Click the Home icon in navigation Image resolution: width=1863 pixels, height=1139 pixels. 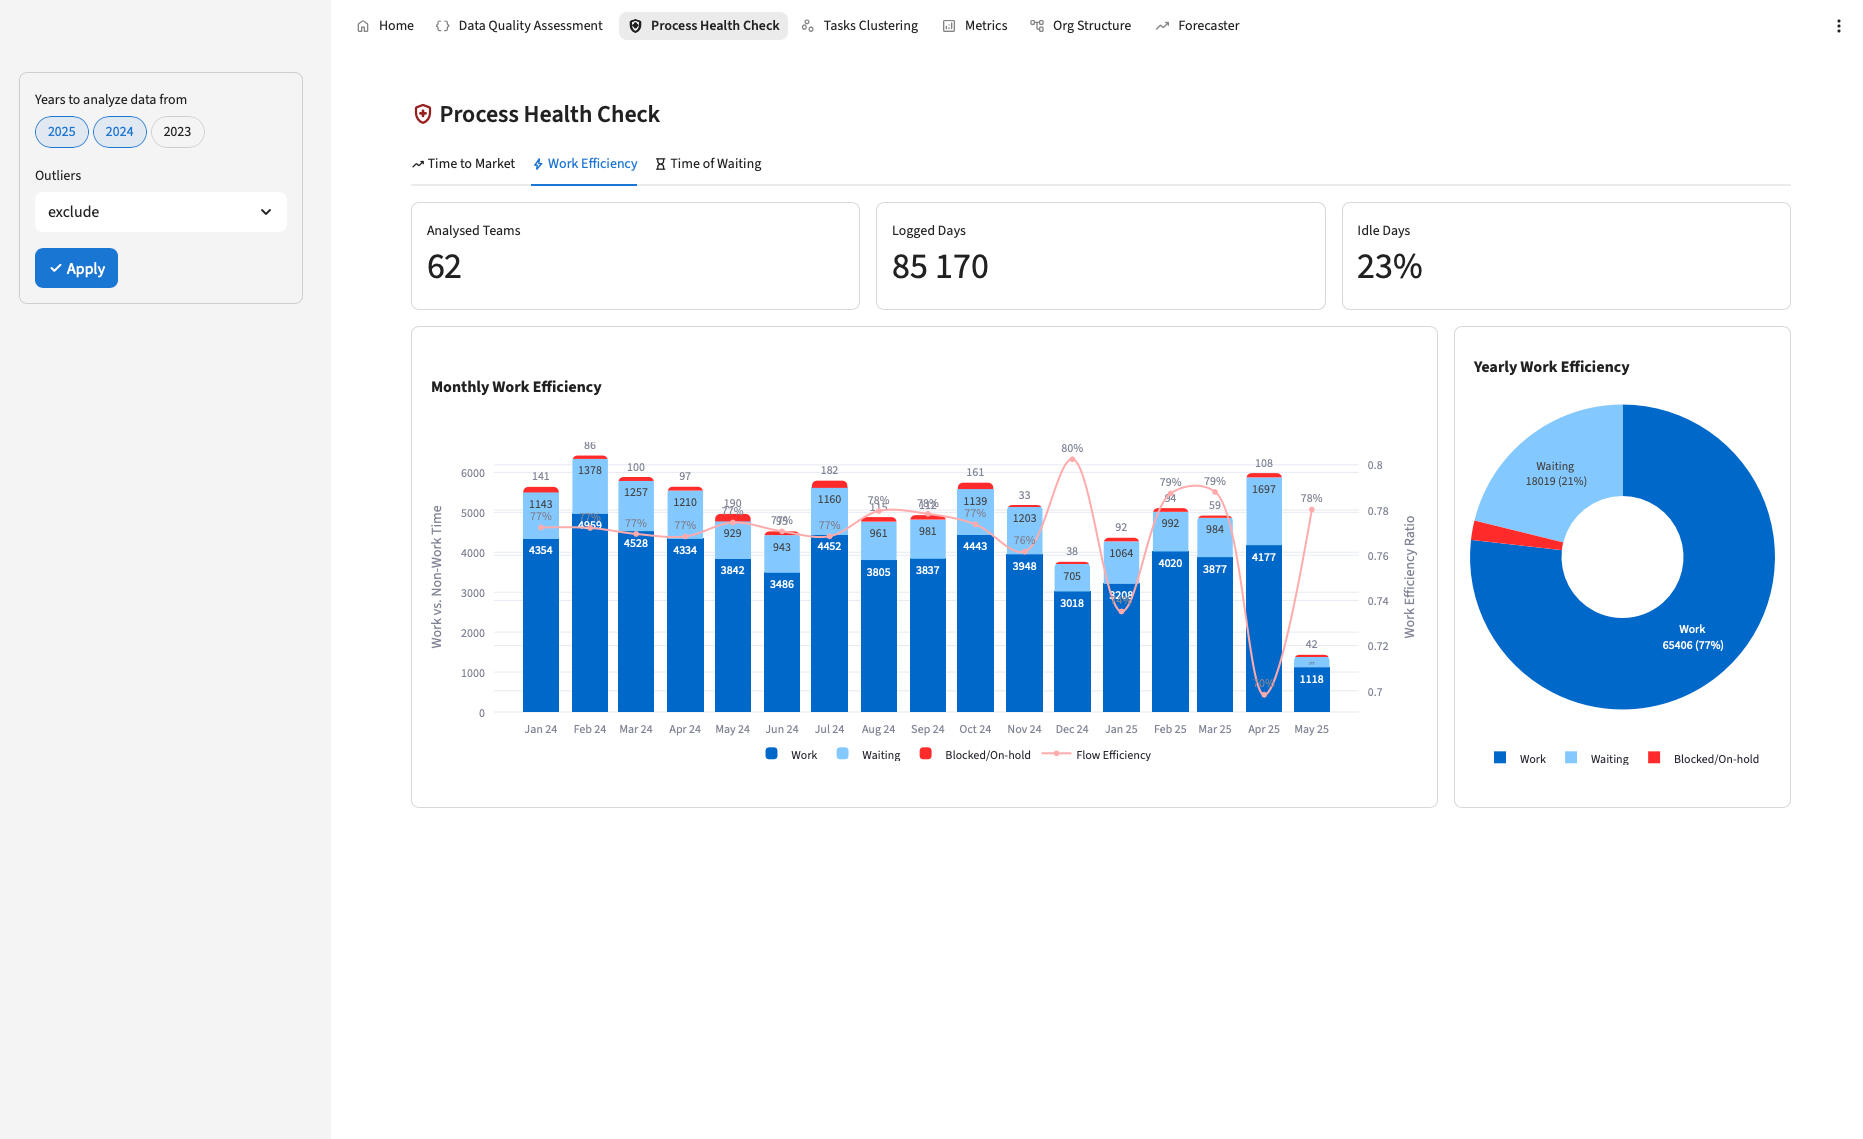pos(363,26)
